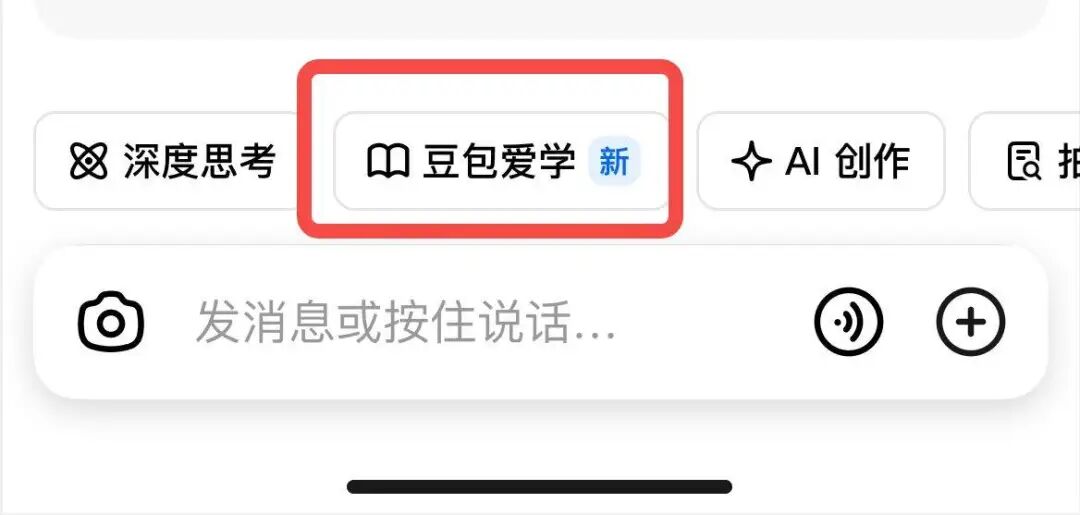Click the open-book icon of 豆包爱学
This screenshot has width=1080, height=515.
pos(388,162)
